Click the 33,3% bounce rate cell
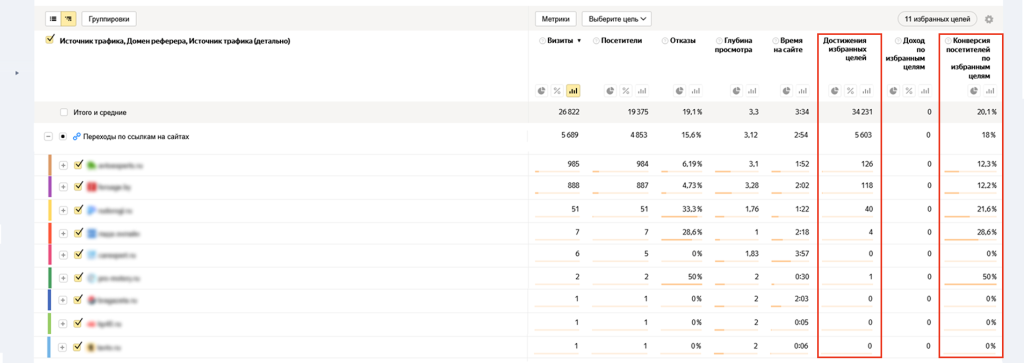Image resolution: width=1024 pixels, height=363 pixels. point(691,209)
